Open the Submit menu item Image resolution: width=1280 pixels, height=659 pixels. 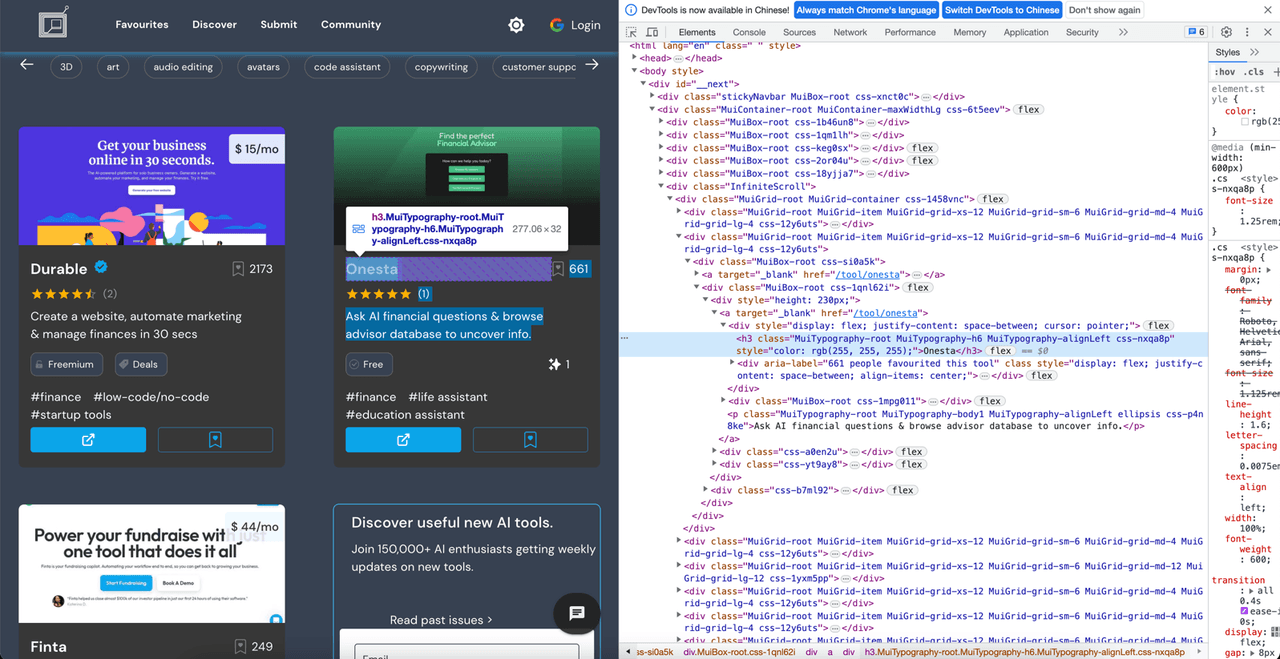[x=279, y=24]
